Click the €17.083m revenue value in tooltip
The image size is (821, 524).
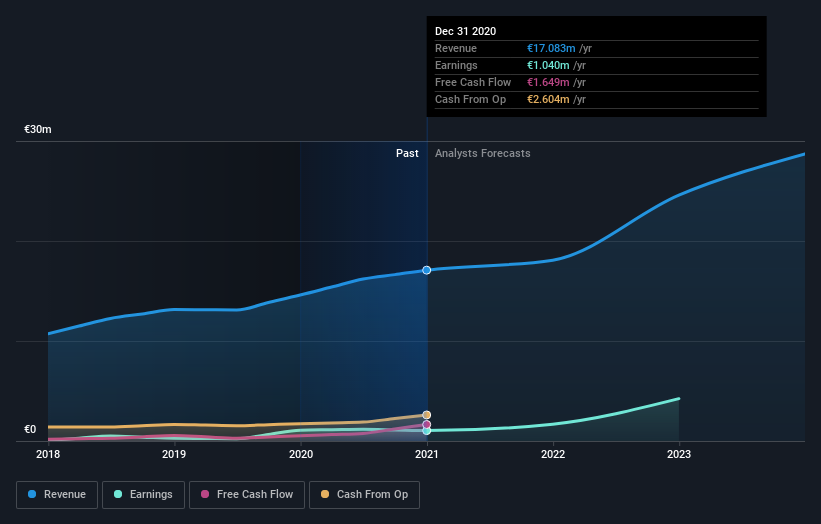coord(551,48)
